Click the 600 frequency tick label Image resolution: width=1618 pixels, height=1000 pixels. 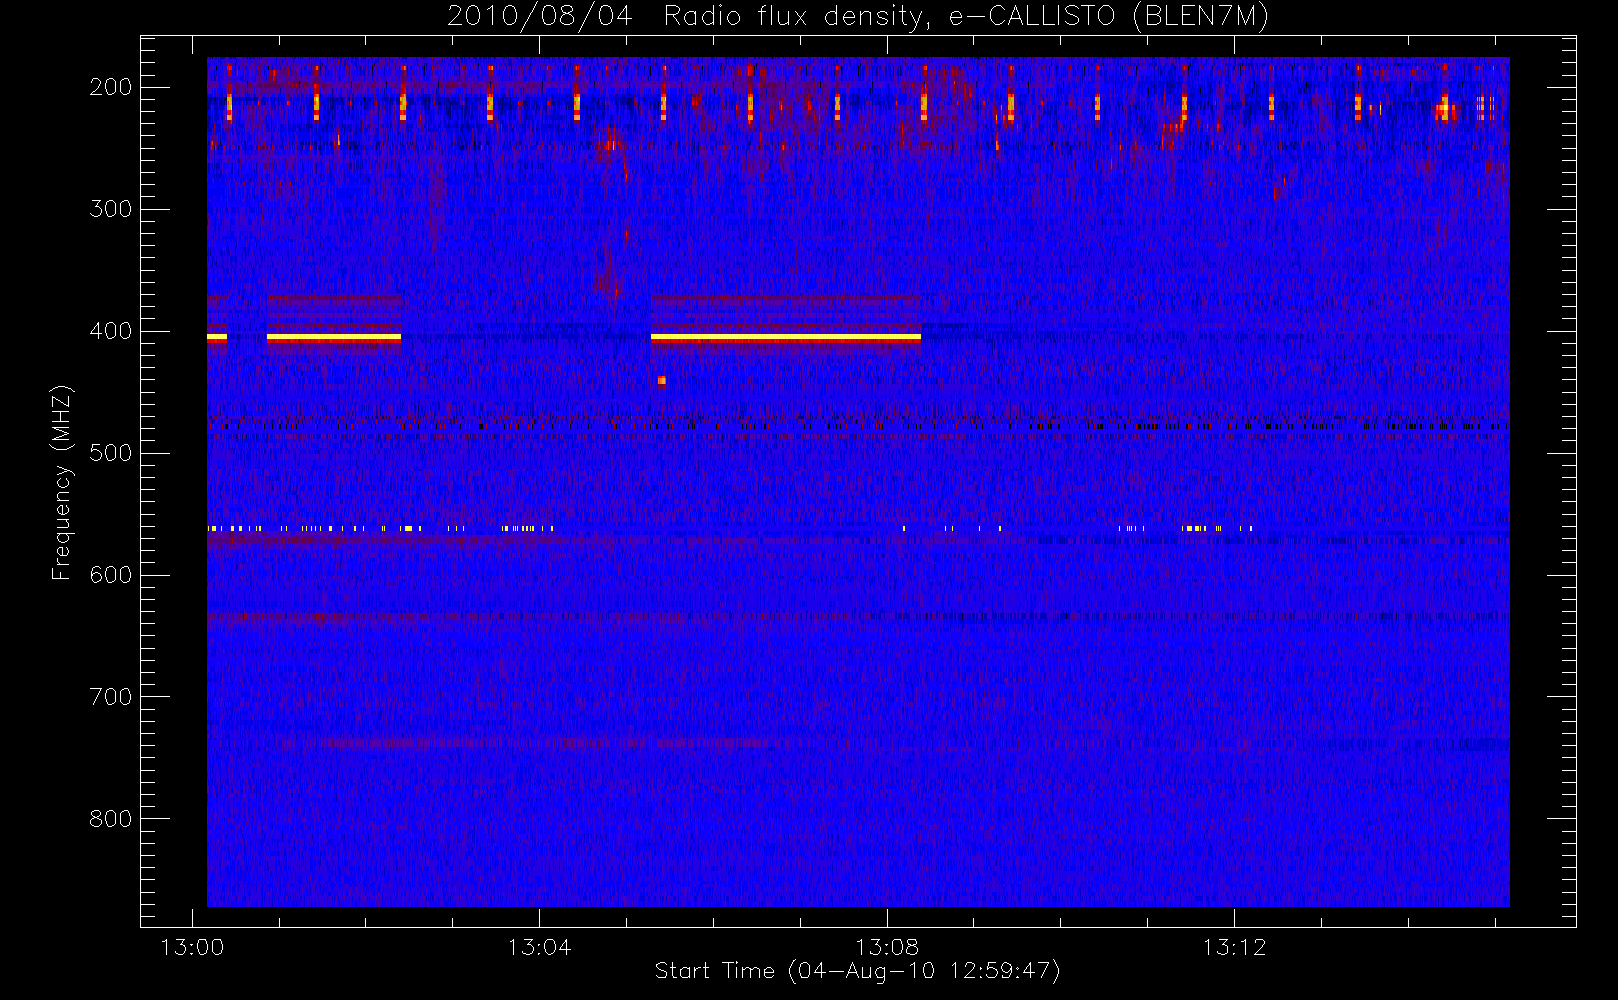(x=110, y=575)
